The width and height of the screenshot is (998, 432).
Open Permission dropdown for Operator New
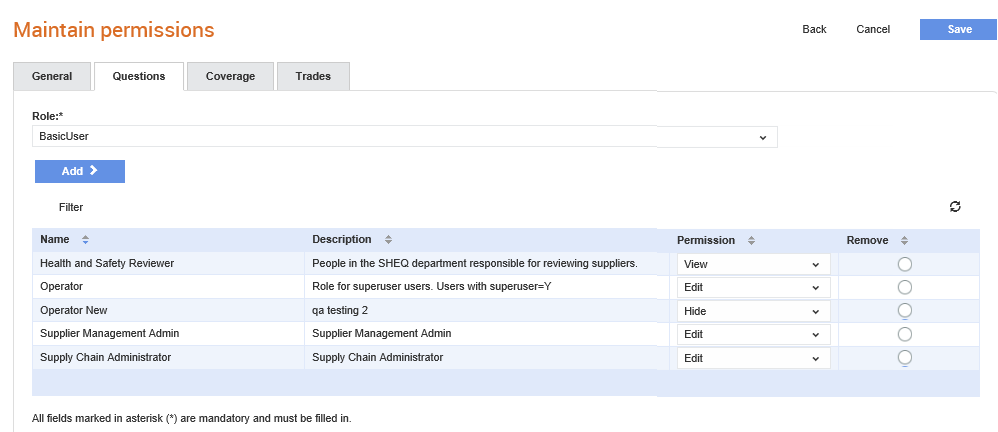754,311
